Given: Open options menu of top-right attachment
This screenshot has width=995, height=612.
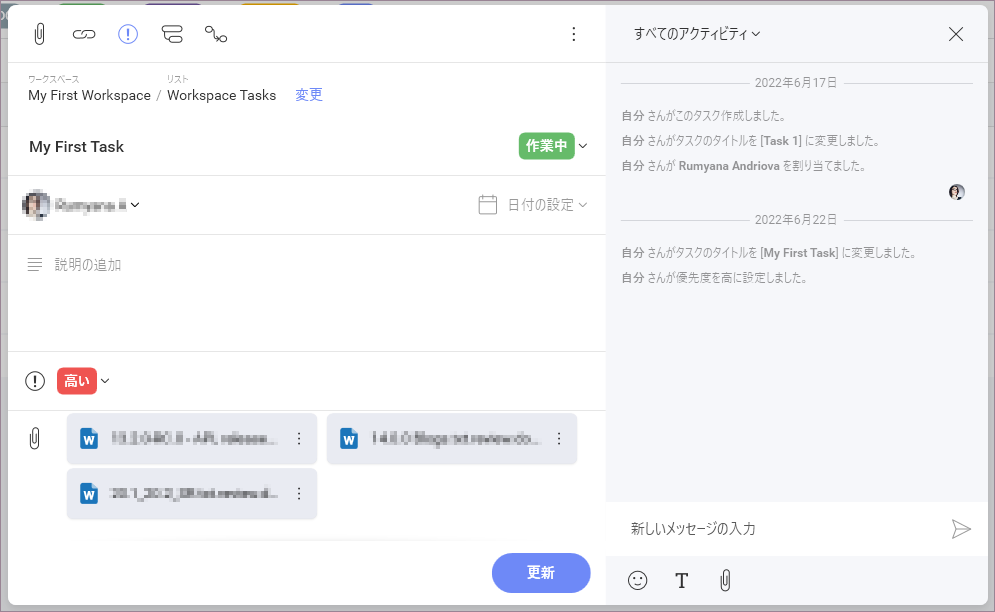Looking at the screenshot, I should point(559,439).
